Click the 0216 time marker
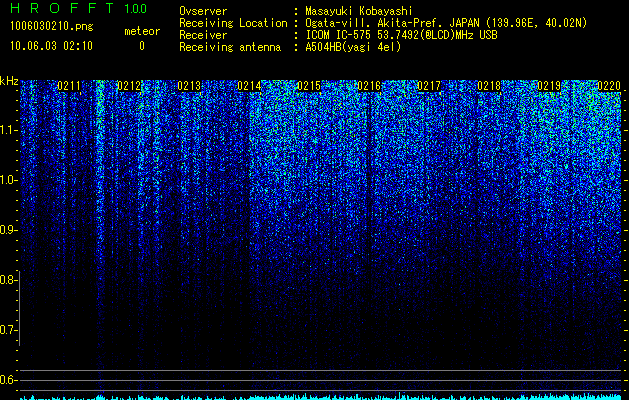Viewport: 629px width, 400px height. point(369,86)
